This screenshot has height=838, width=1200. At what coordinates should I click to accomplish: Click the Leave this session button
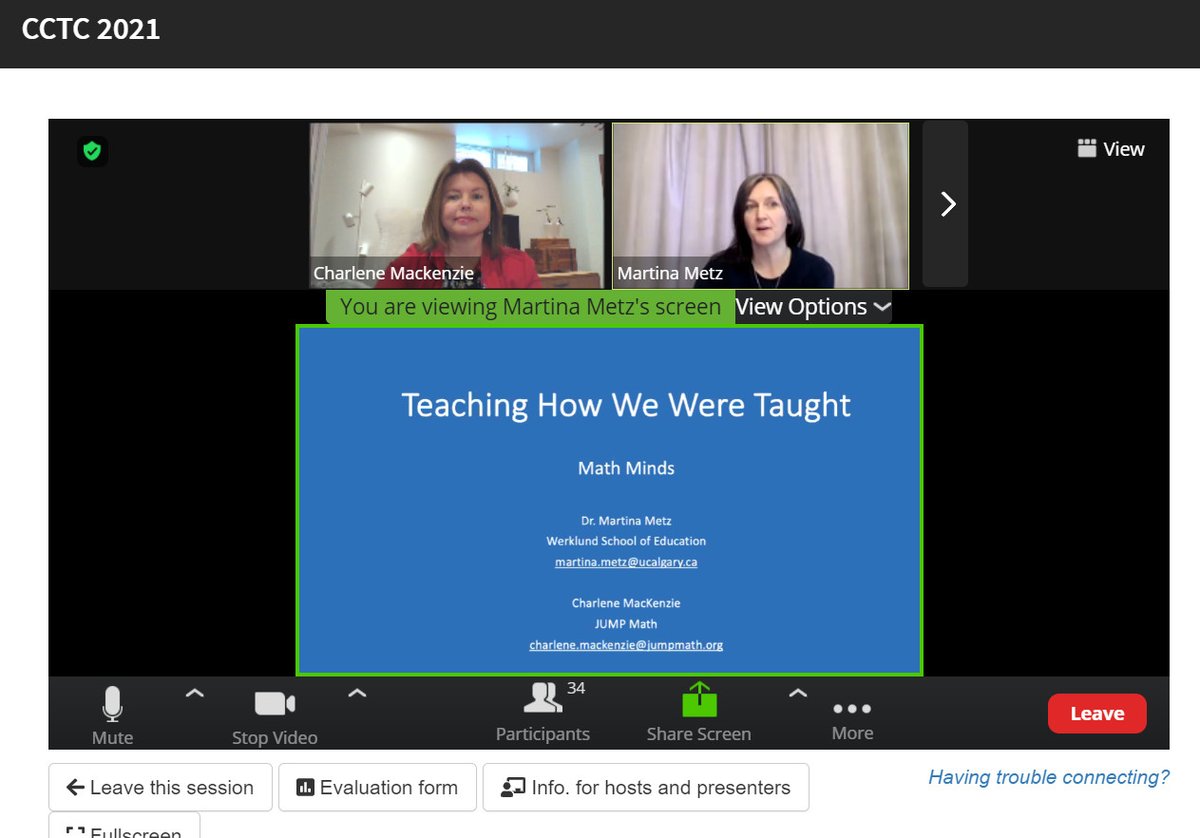coord(159,787)
